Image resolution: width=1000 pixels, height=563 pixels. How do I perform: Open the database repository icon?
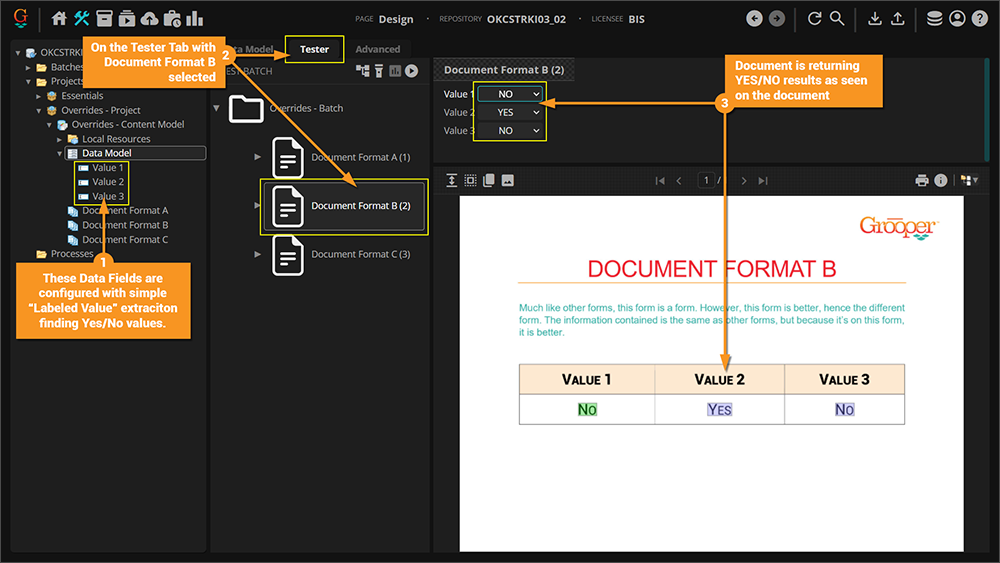pyautogui.click(x=934, y=18)
